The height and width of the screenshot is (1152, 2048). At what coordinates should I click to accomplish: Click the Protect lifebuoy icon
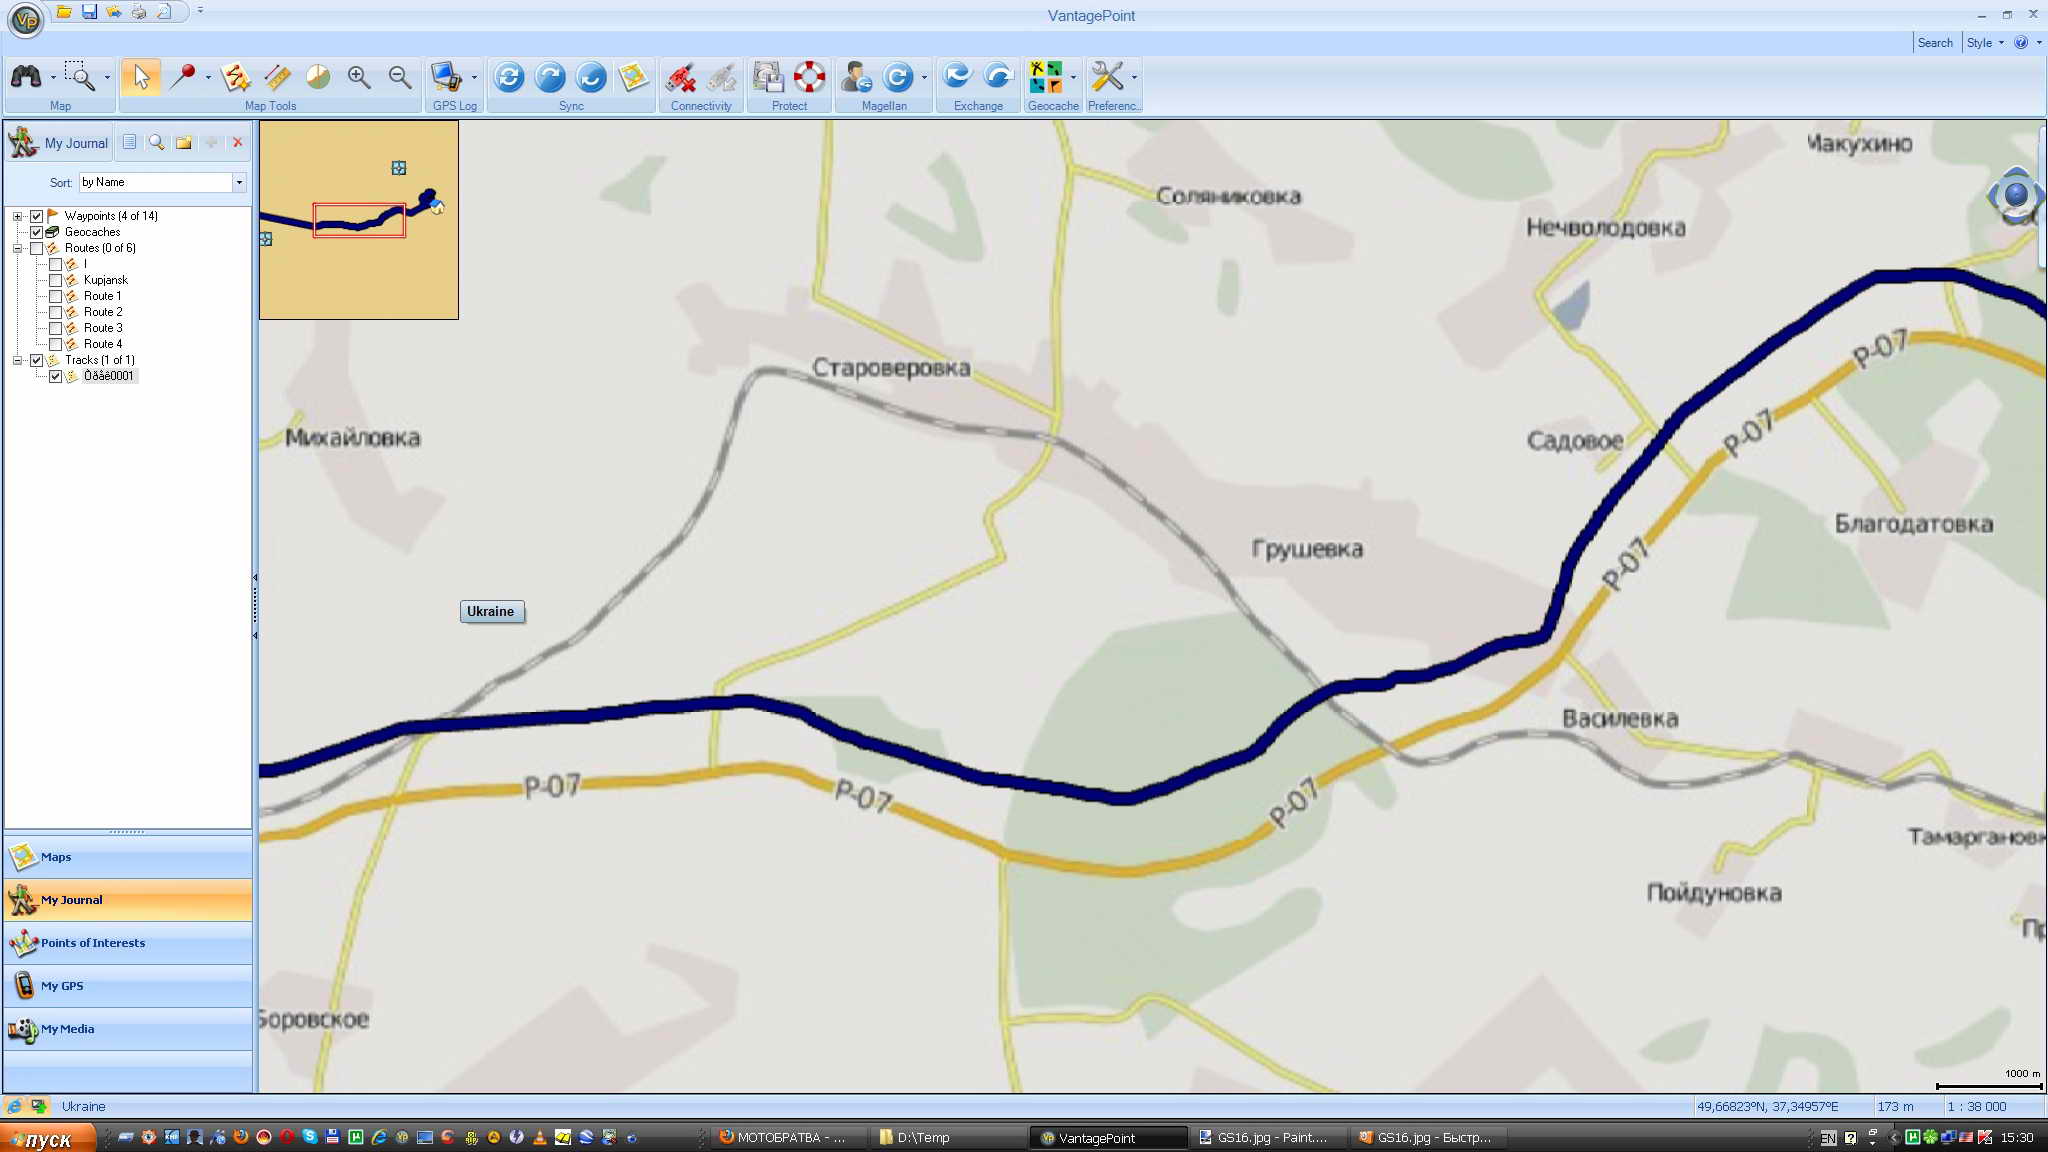pyautogui.click(x=809, y=77)
